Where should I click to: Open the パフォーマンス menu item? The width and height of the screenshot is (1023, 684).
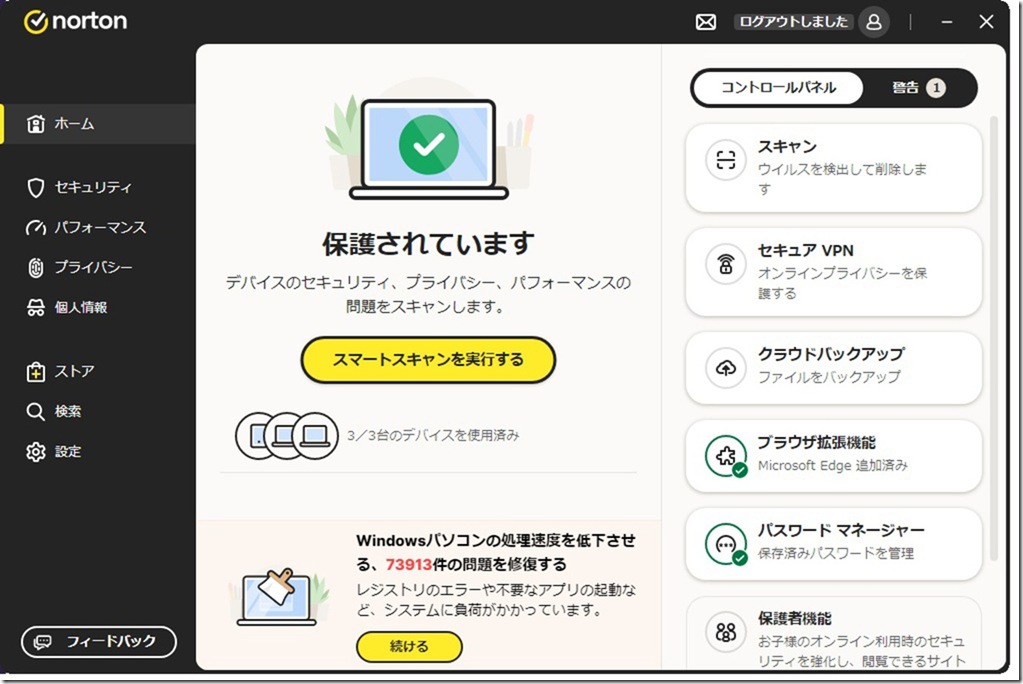tap(98, 228)
